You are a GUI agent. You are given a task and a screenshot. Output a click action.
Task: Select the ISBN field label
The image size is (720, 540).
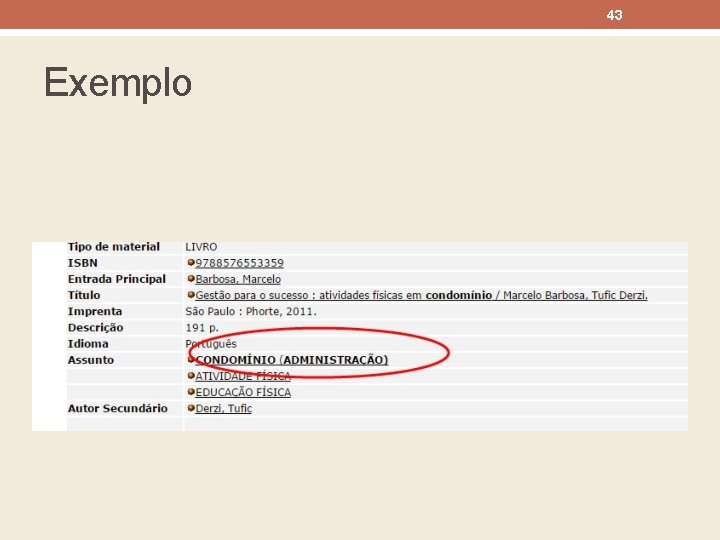coord(83,263)
